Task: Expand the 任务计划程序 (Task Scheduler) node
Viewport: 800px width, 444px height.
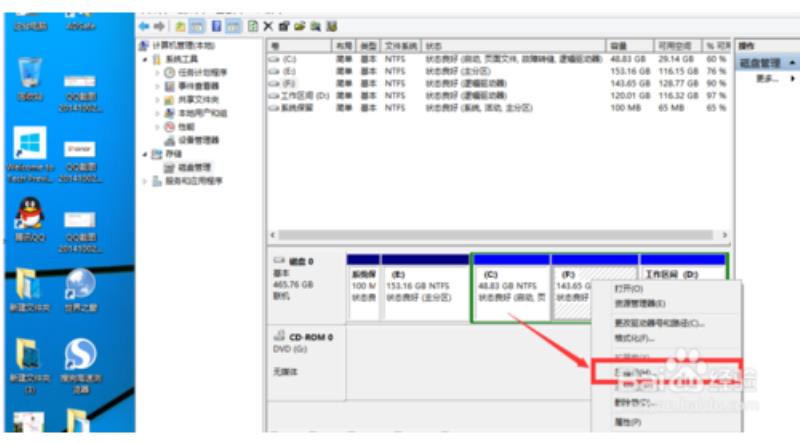Action: 158,73
